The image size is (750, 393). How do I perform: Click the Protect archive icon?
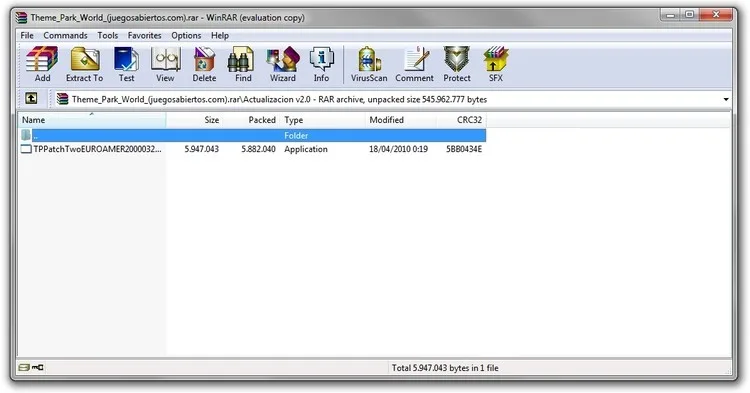point(457,65)
